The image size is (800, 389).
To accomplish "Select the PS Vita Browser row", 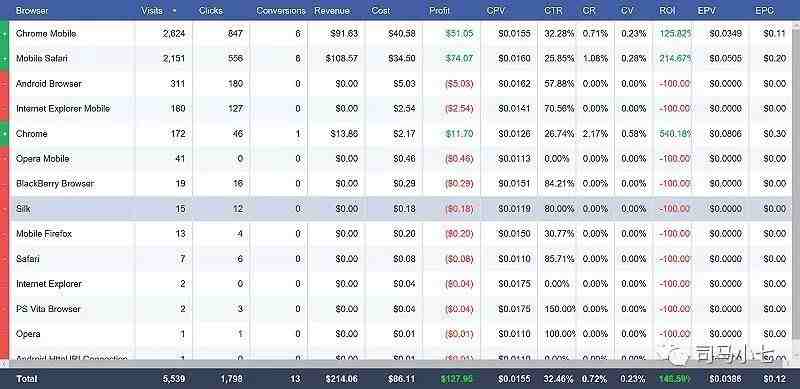I will coord(401,309).
